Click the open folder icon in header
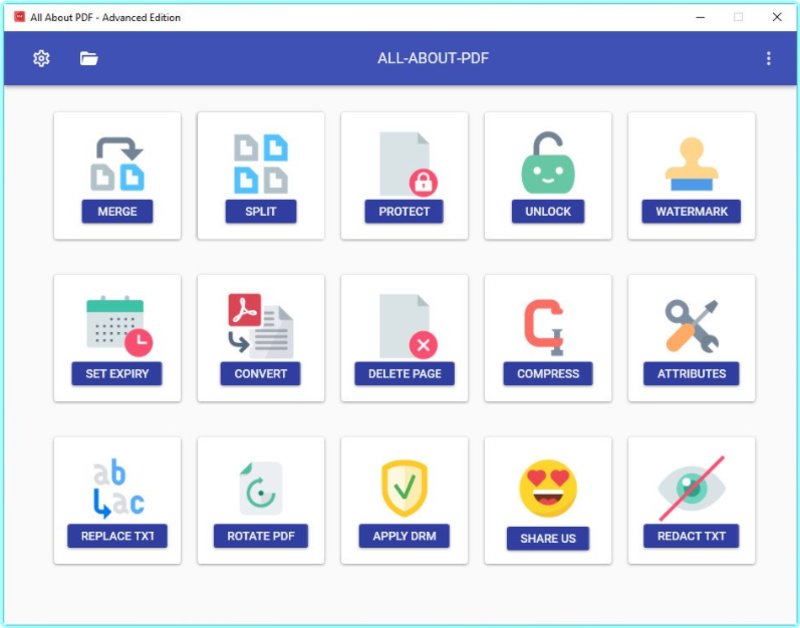This screenshot has width=800, height=628. click(x=89, y=58)
